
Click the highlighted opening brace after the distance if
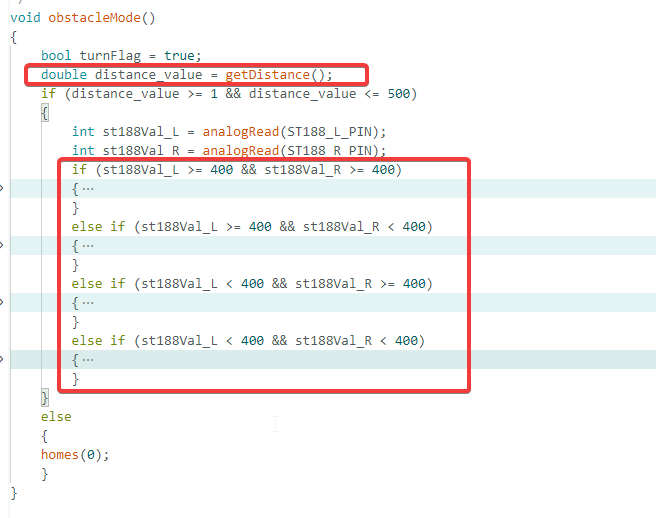coord(45,113)
